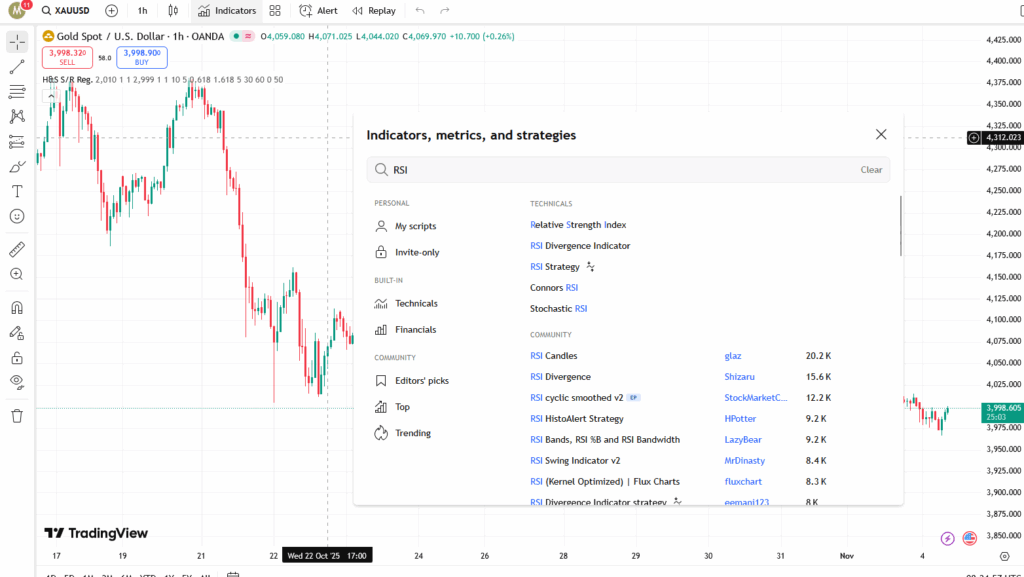Viewport: 1024px width, 577px height.
Task: Add Relative Strength Index indicator
Action: click(x=578, y=225)
